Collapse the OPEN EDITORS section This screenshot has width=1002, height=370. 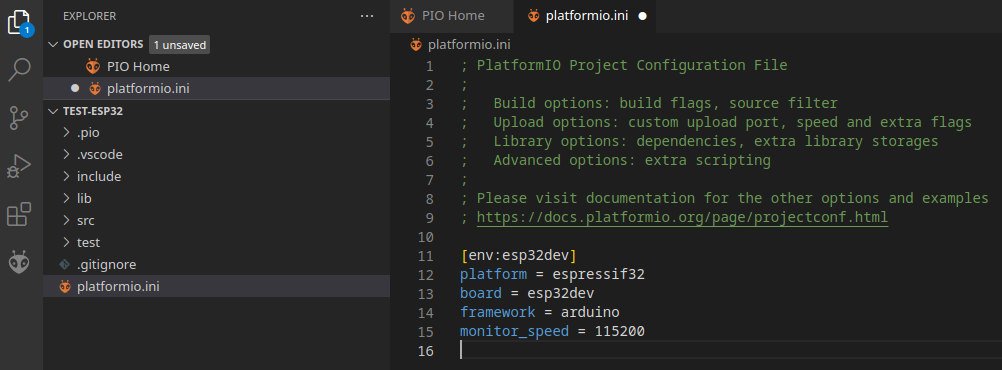(x=53, y=44)
